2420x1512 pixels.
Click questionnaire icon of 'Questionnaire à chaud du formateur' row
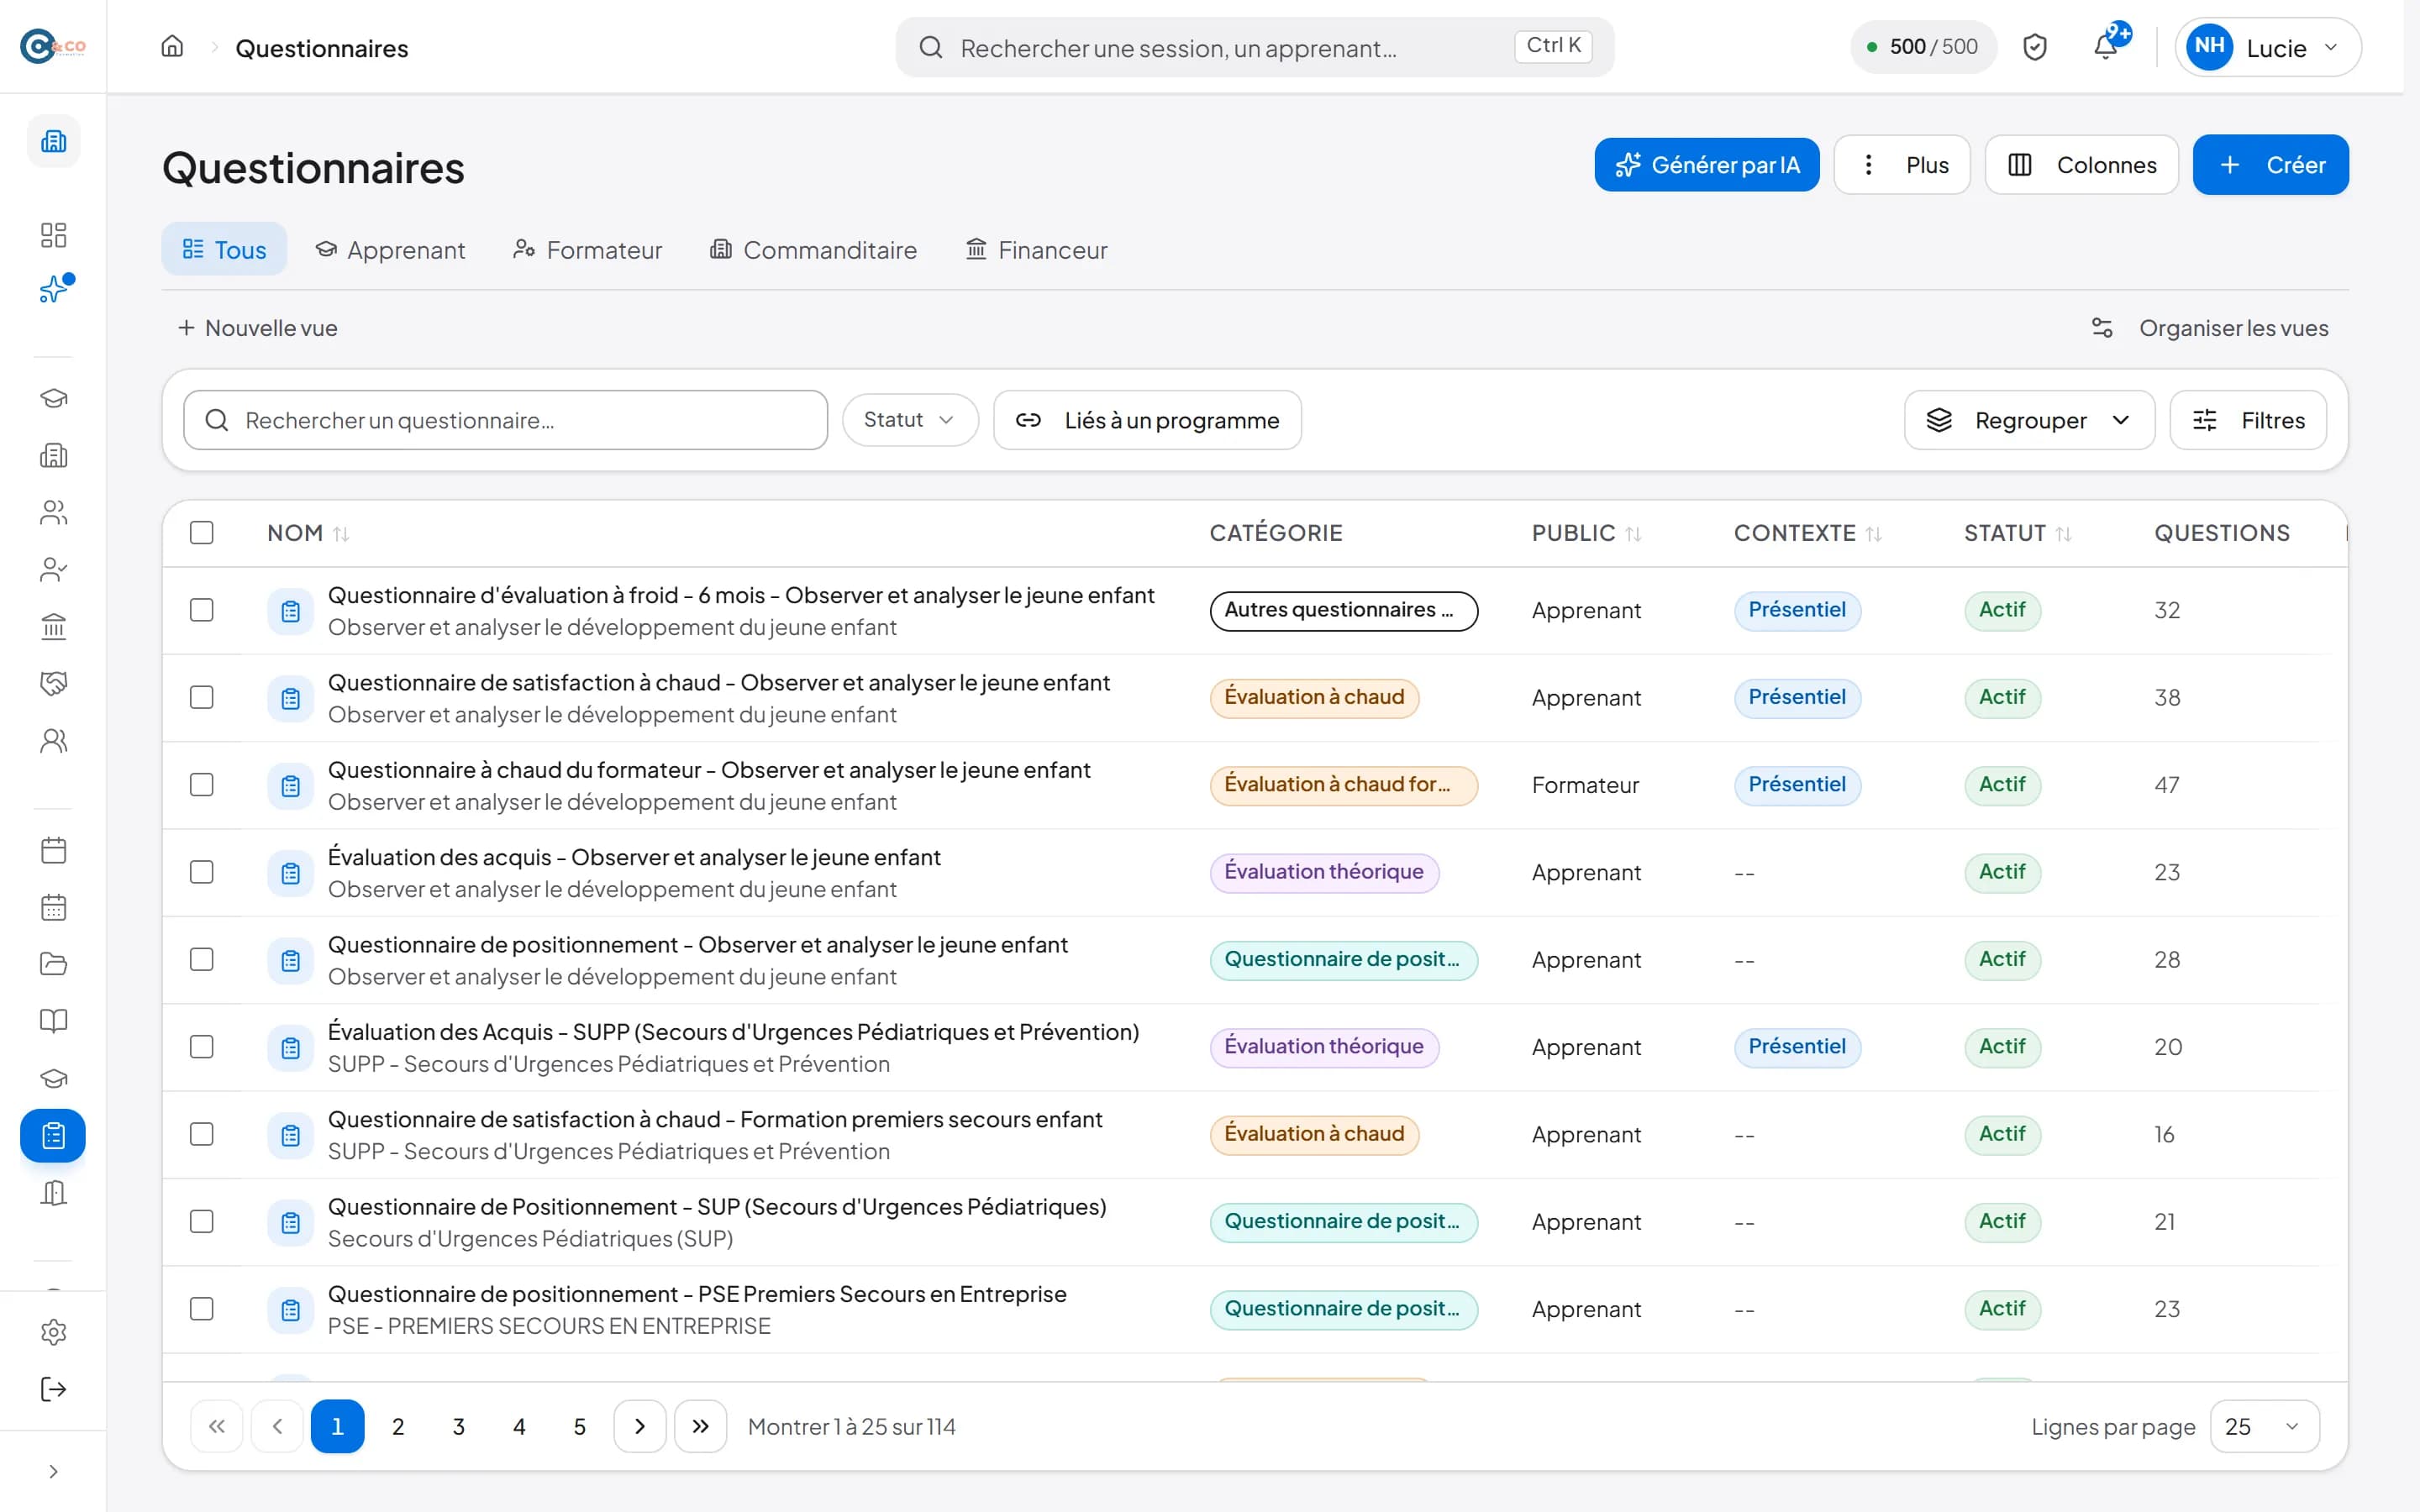(x=290, y=786)
